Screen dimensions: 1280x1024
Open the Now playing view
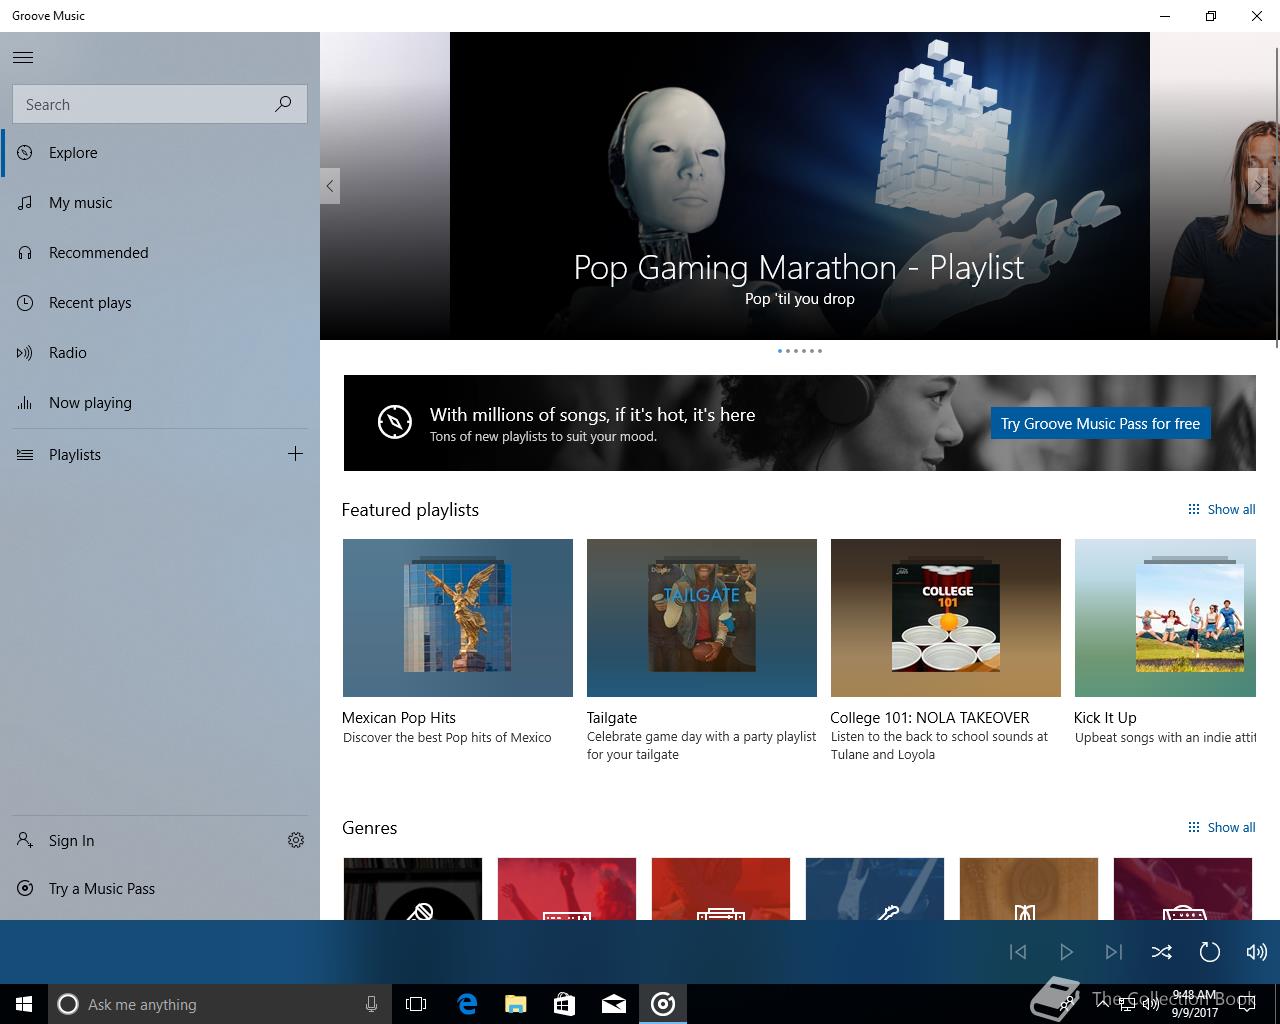point(160,403)
